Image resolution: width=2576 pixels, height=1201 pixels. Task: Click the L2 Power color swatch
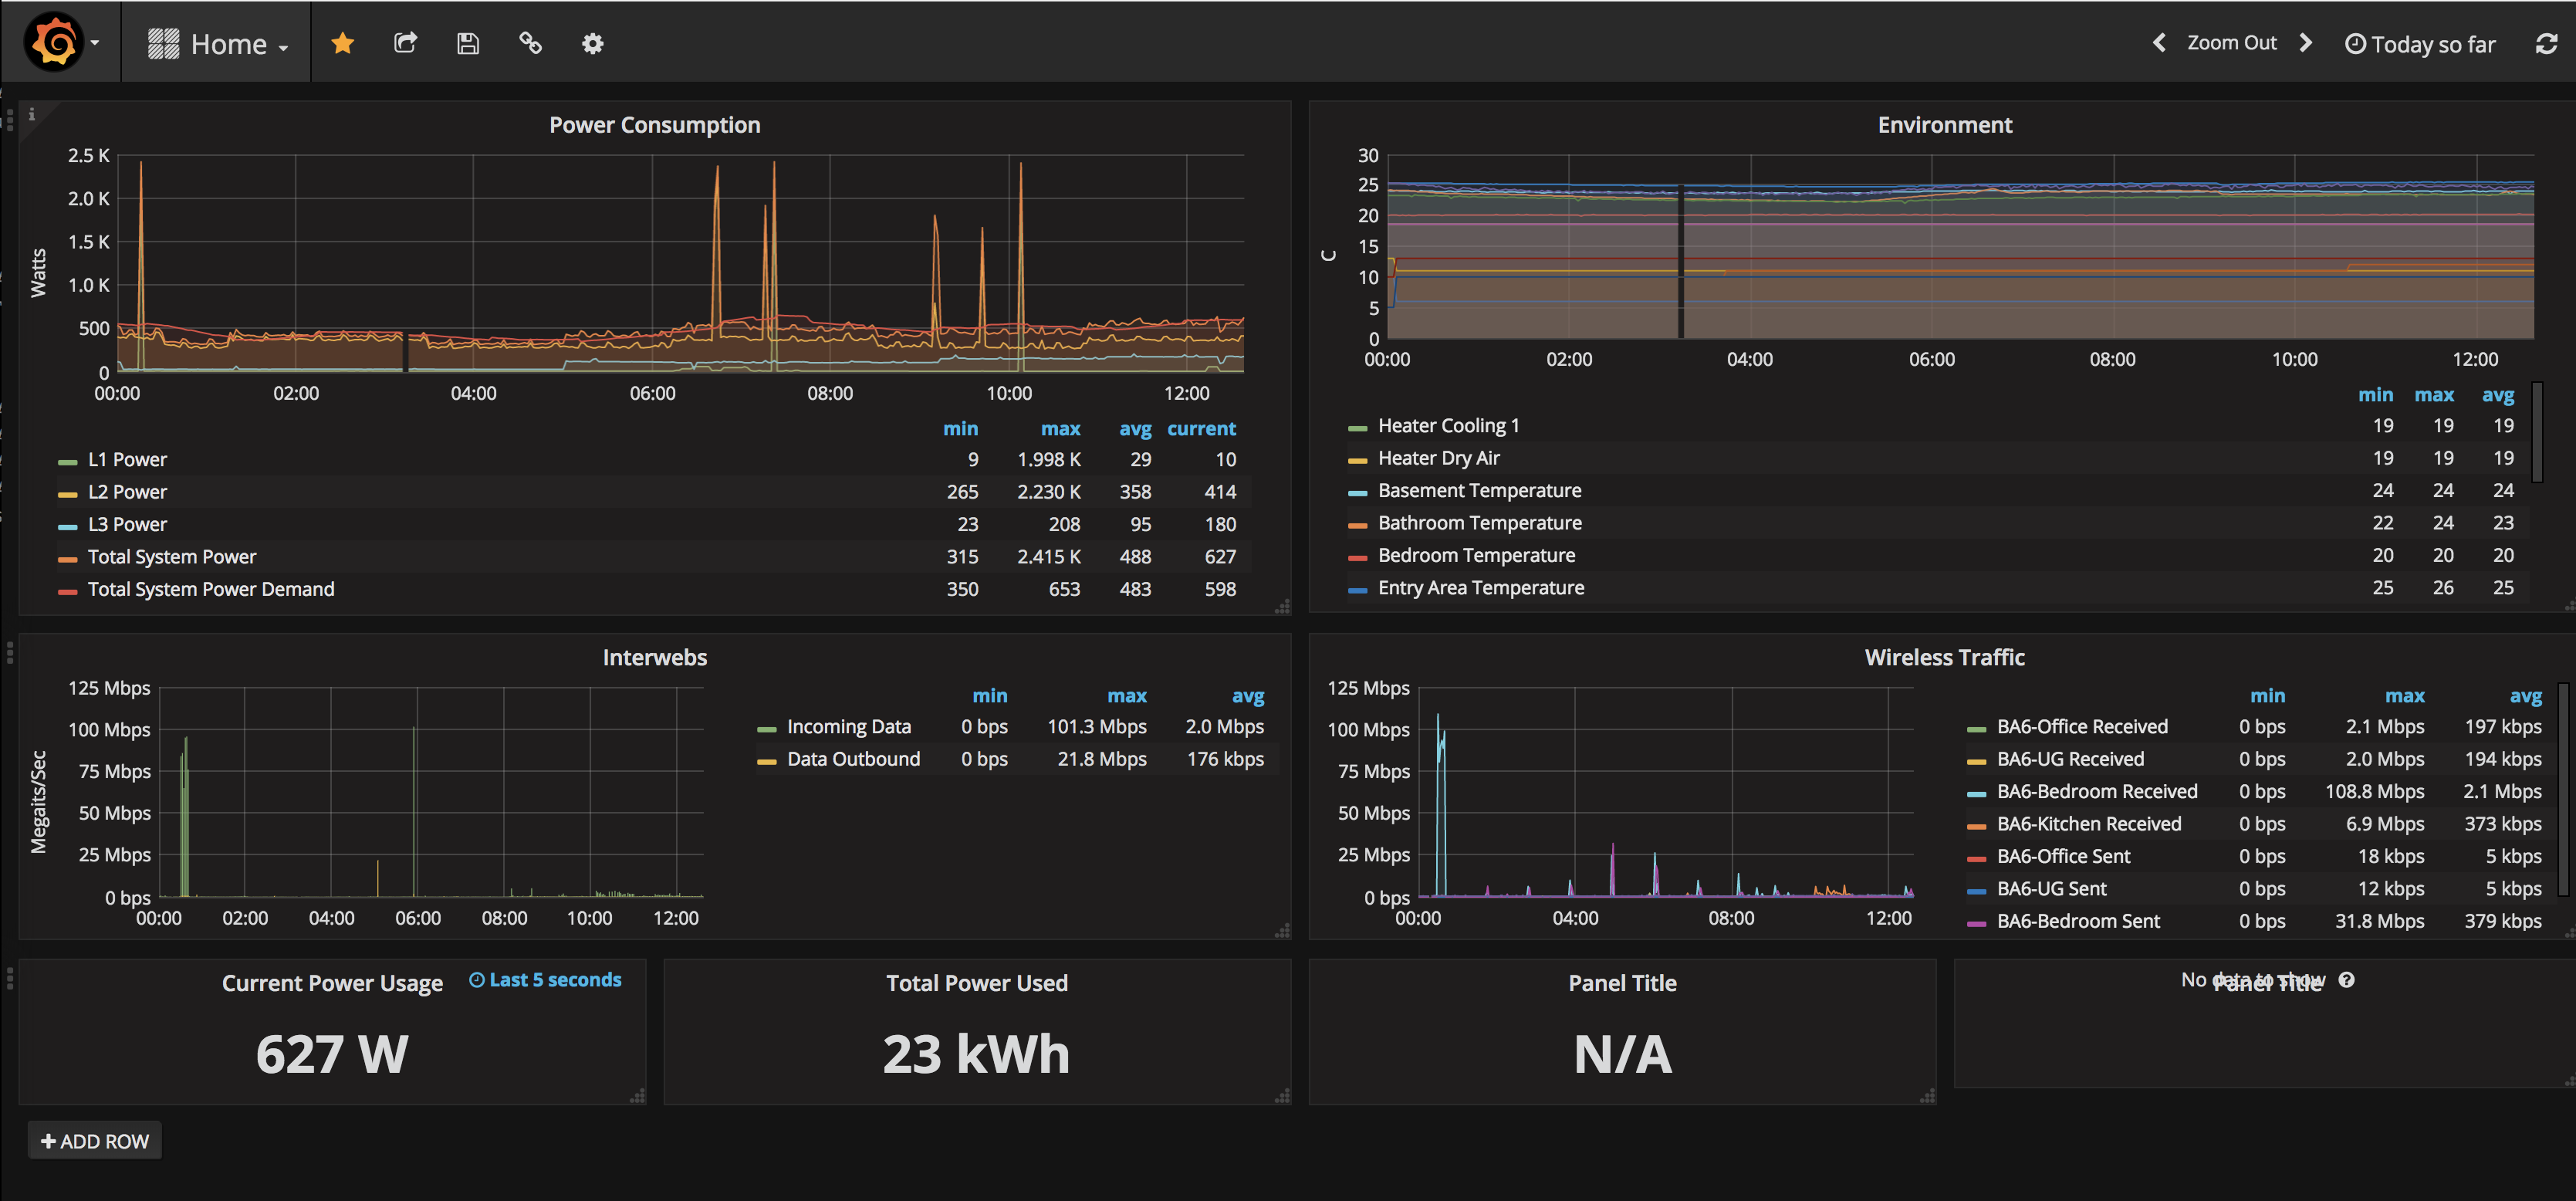point(68,494)
